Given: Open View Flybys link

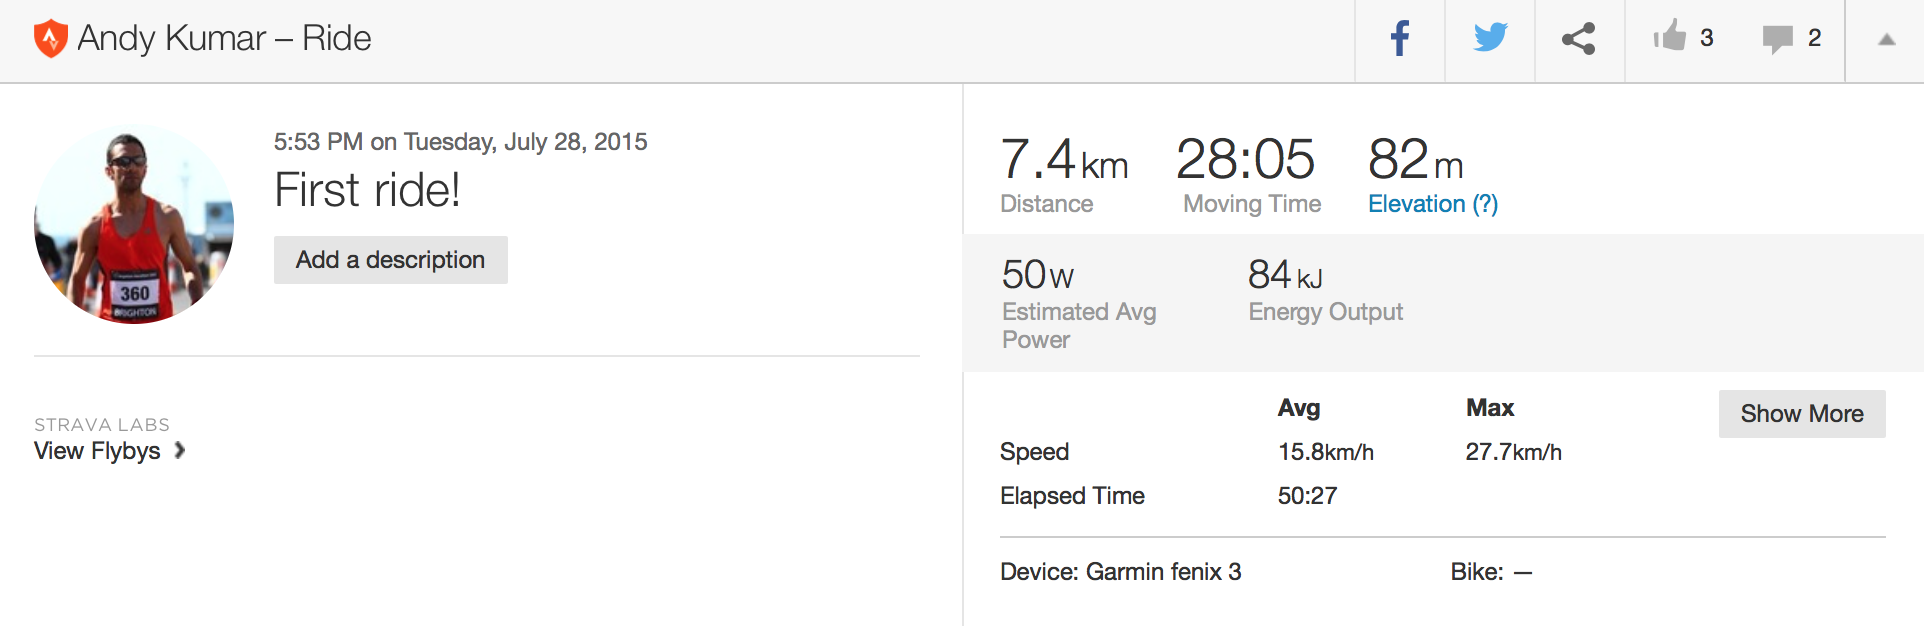Looking at the screenshot, I should (97, 451).
